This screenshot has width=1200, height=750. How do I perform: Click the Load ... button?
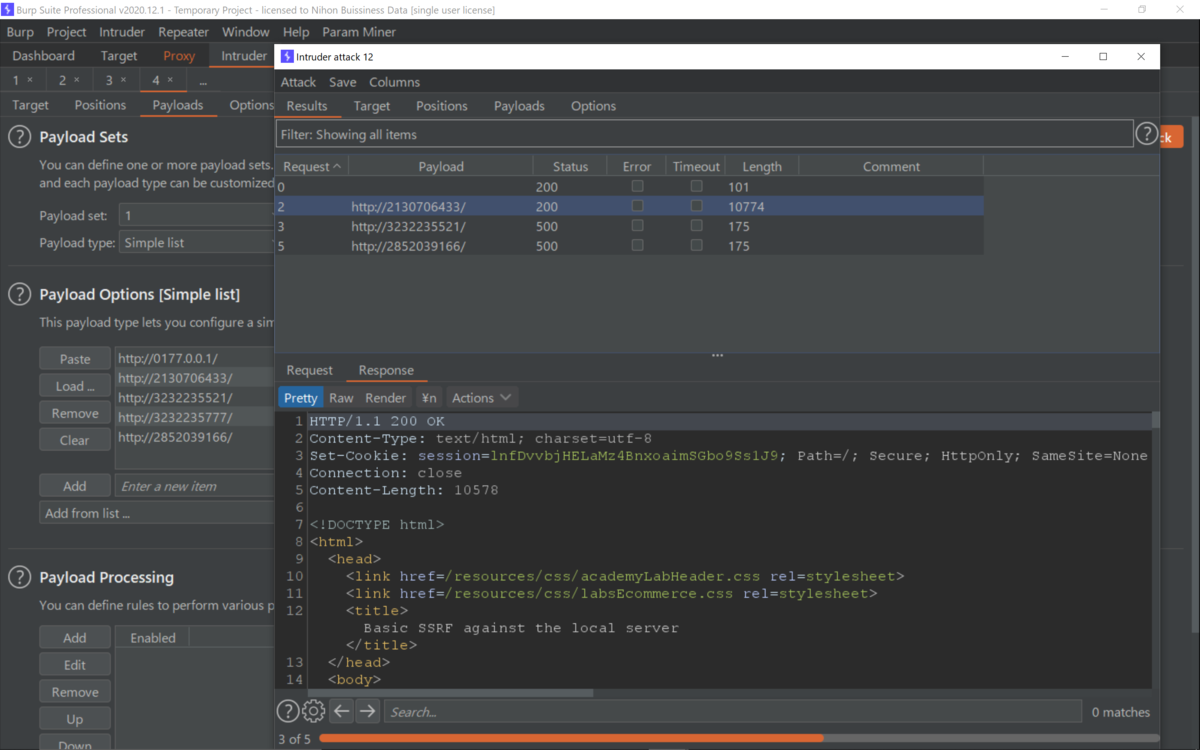pyautogui.click(x=75, y=386)
